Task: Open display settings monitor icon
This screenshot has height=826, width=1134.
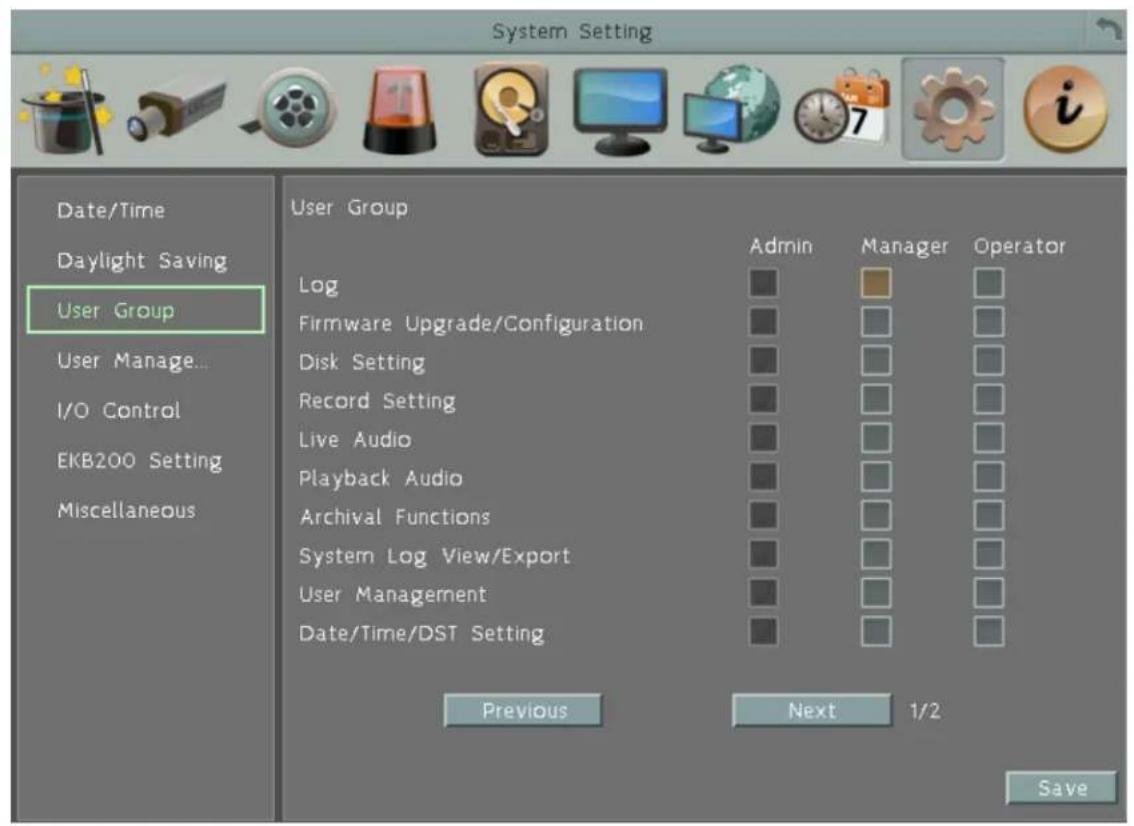Action: click(x=620, y=111)
